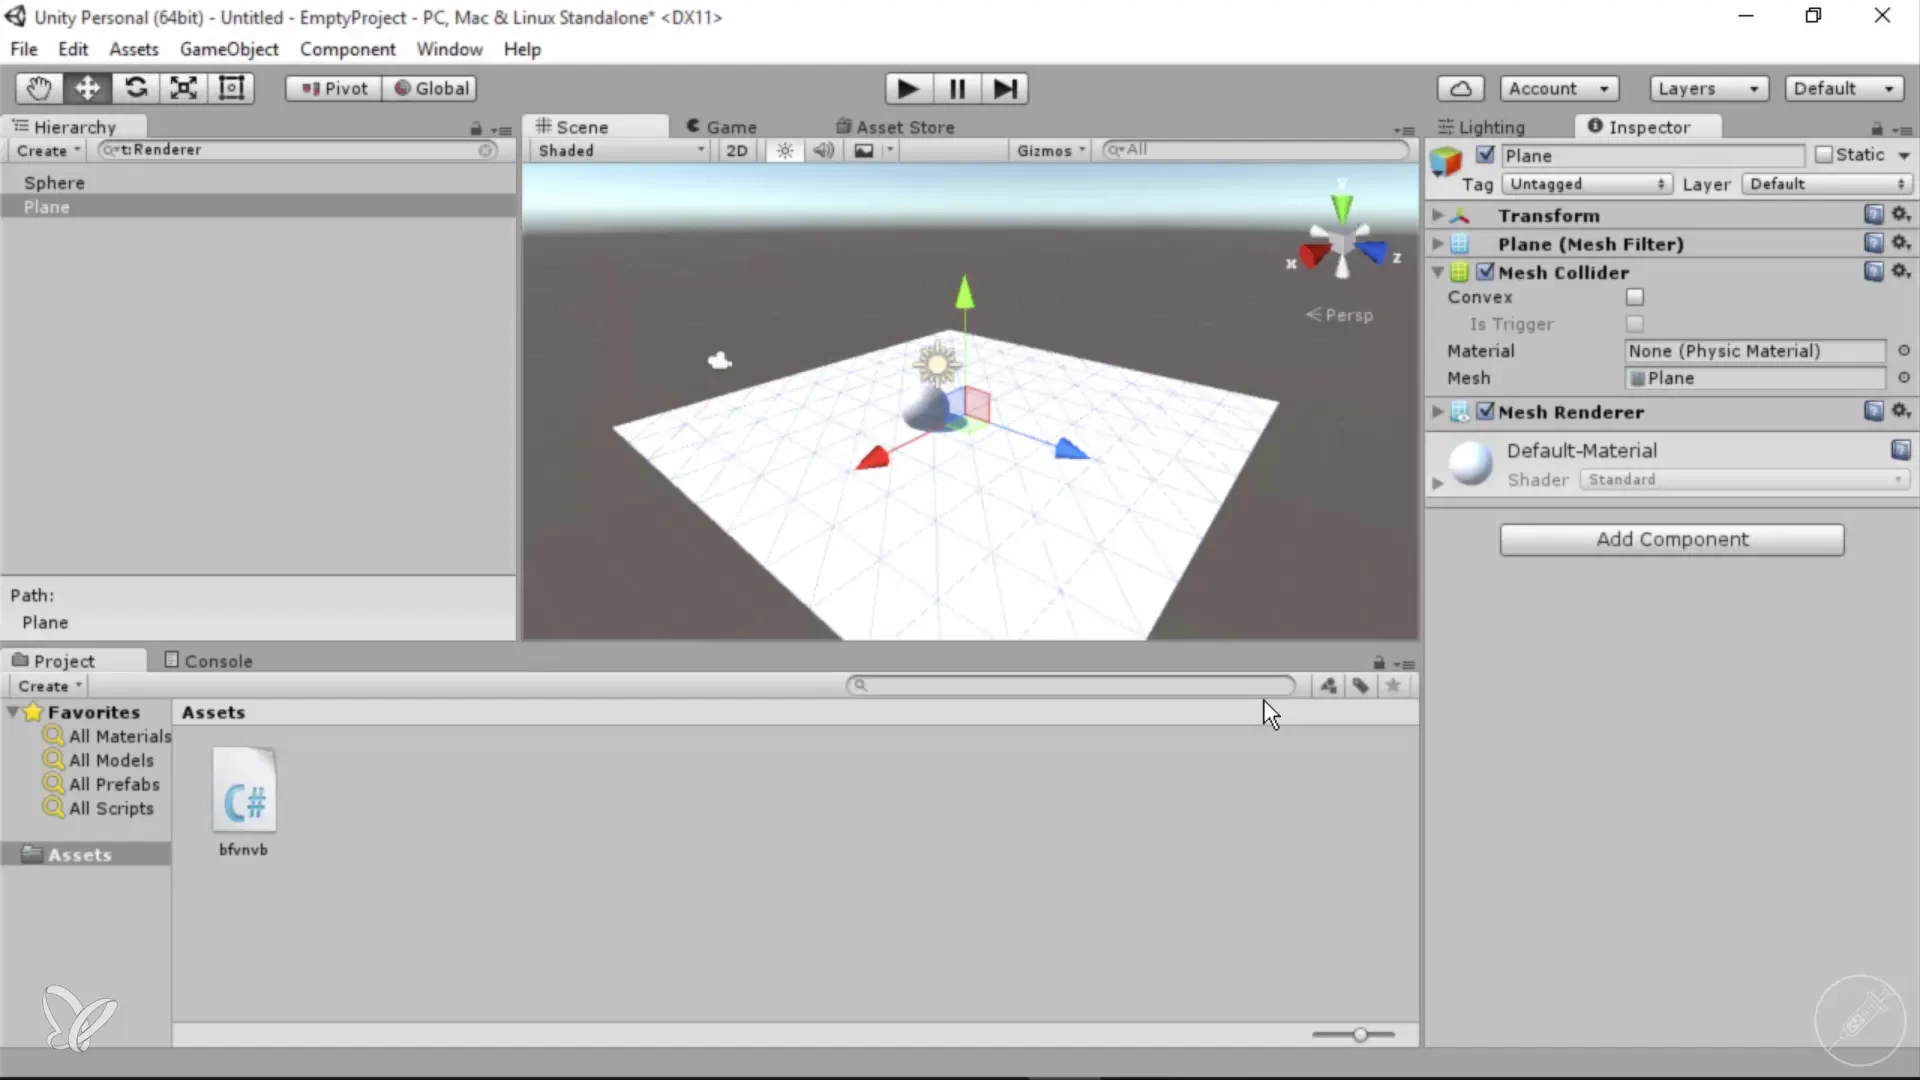The width and height of the screenshot is (1920, 1080).
Task: Select the Rotate tool in the toolbar
Action: (x=135, y=88)
